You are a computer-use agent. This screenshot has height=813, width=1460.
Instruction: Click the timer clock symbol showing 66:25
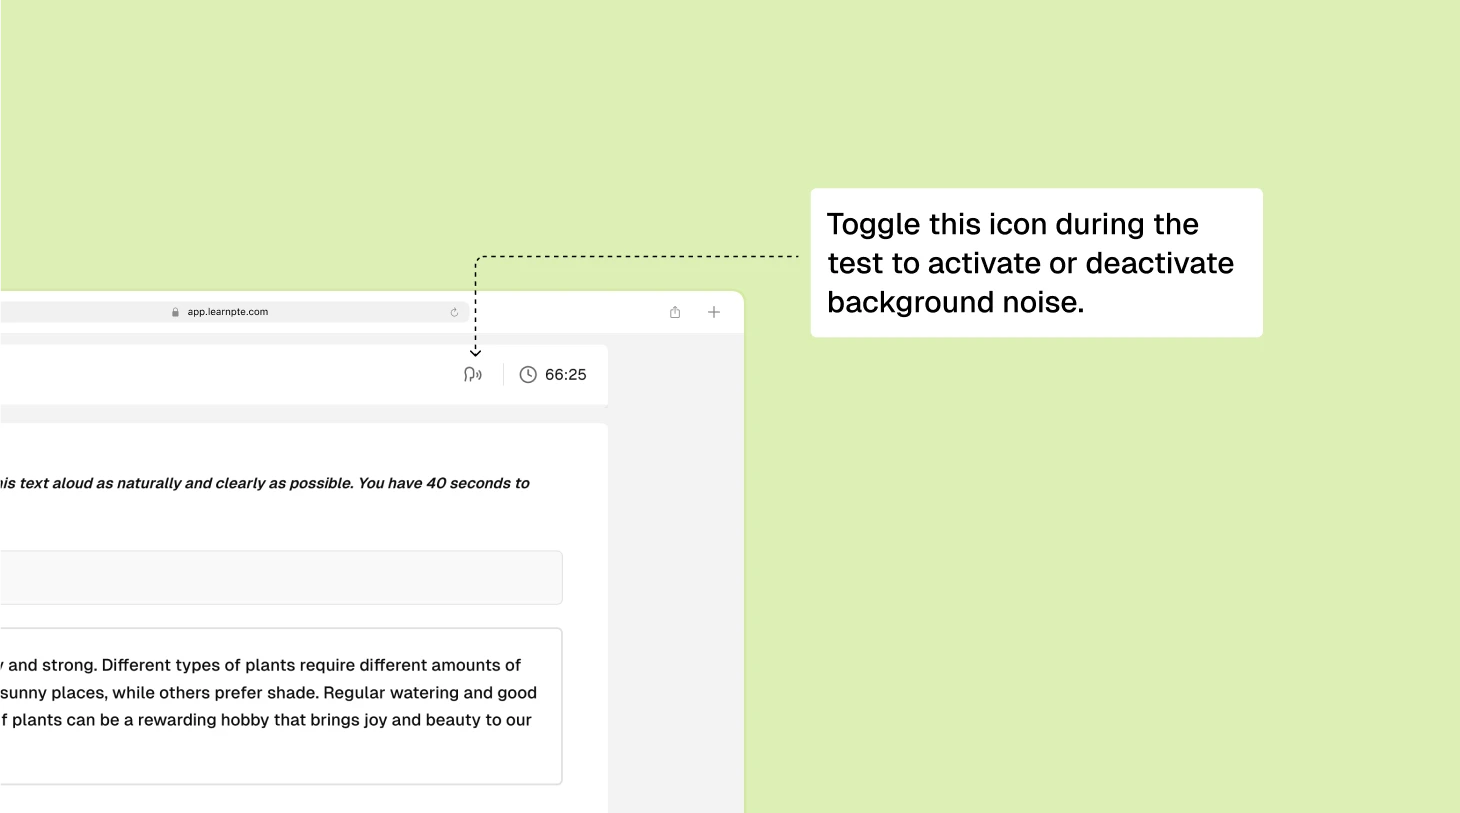pyautogui.click(x=528, y=374)
